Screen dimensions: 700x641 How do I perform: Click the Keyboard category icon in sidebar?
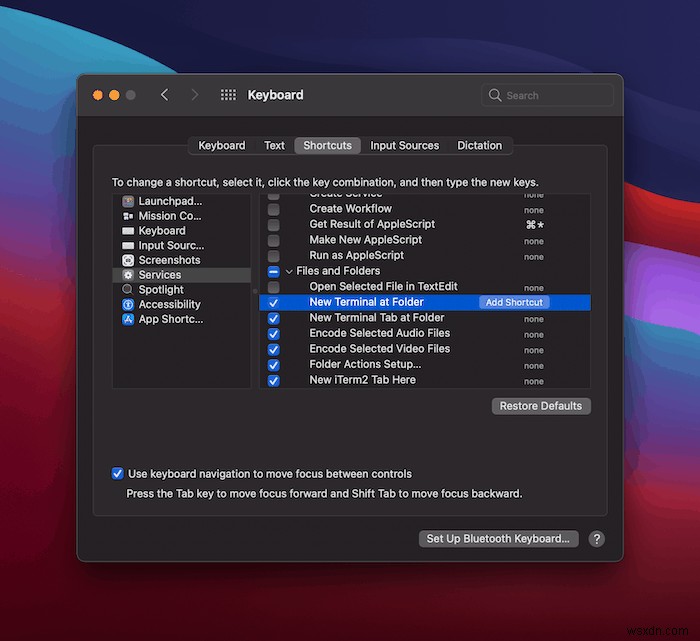click(x=128, y=231)
